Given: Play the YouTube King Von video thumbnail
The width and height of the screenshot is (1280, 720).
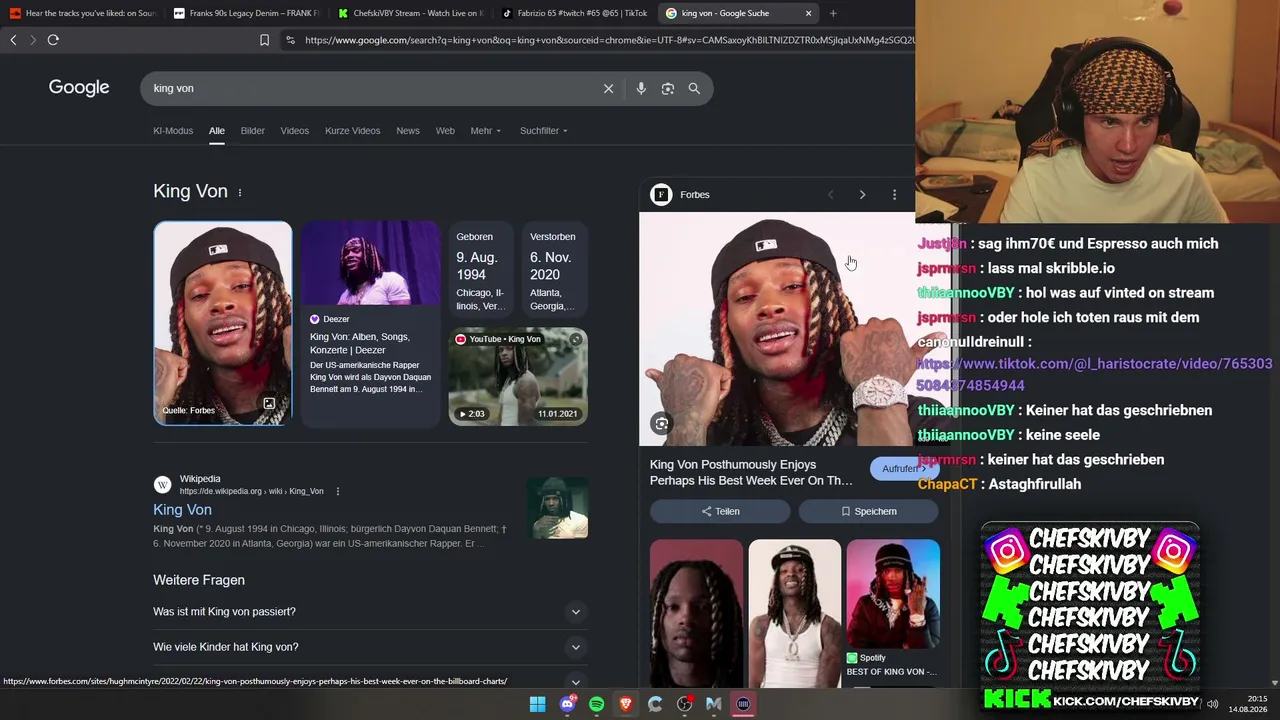Looking at the screenshot, I should click(518, 377).
